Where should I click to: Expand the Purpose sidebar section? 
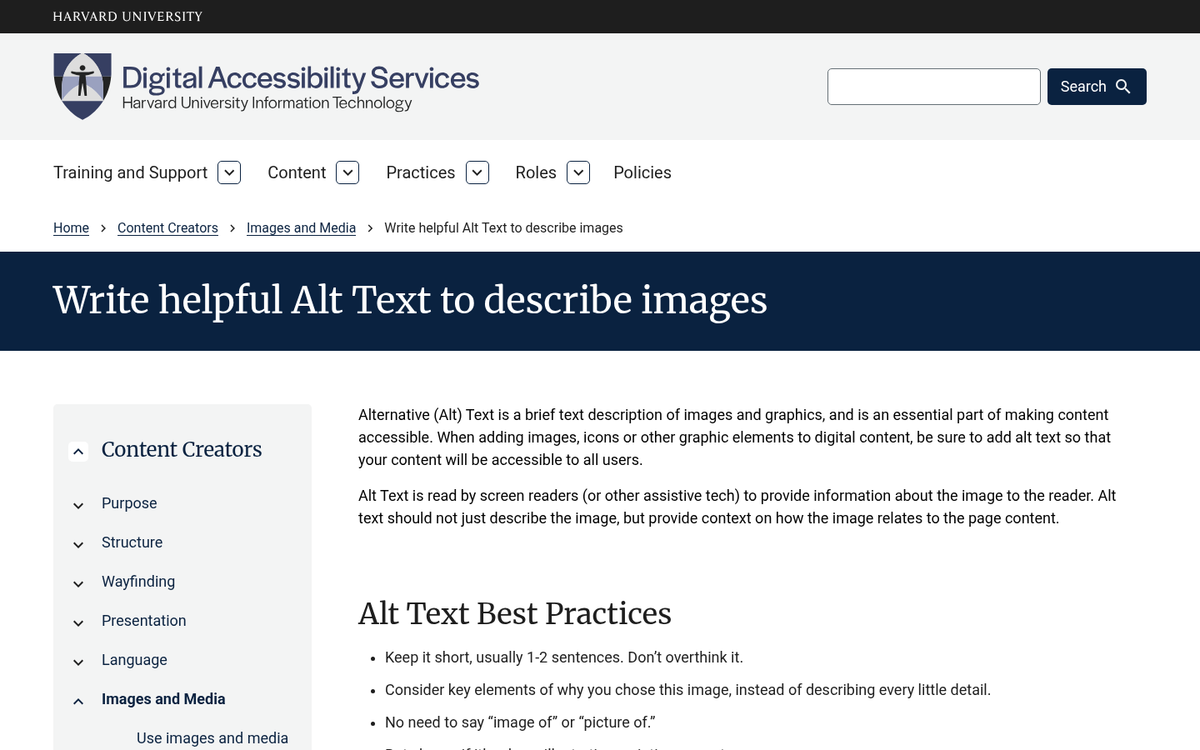tap(78, 505)
